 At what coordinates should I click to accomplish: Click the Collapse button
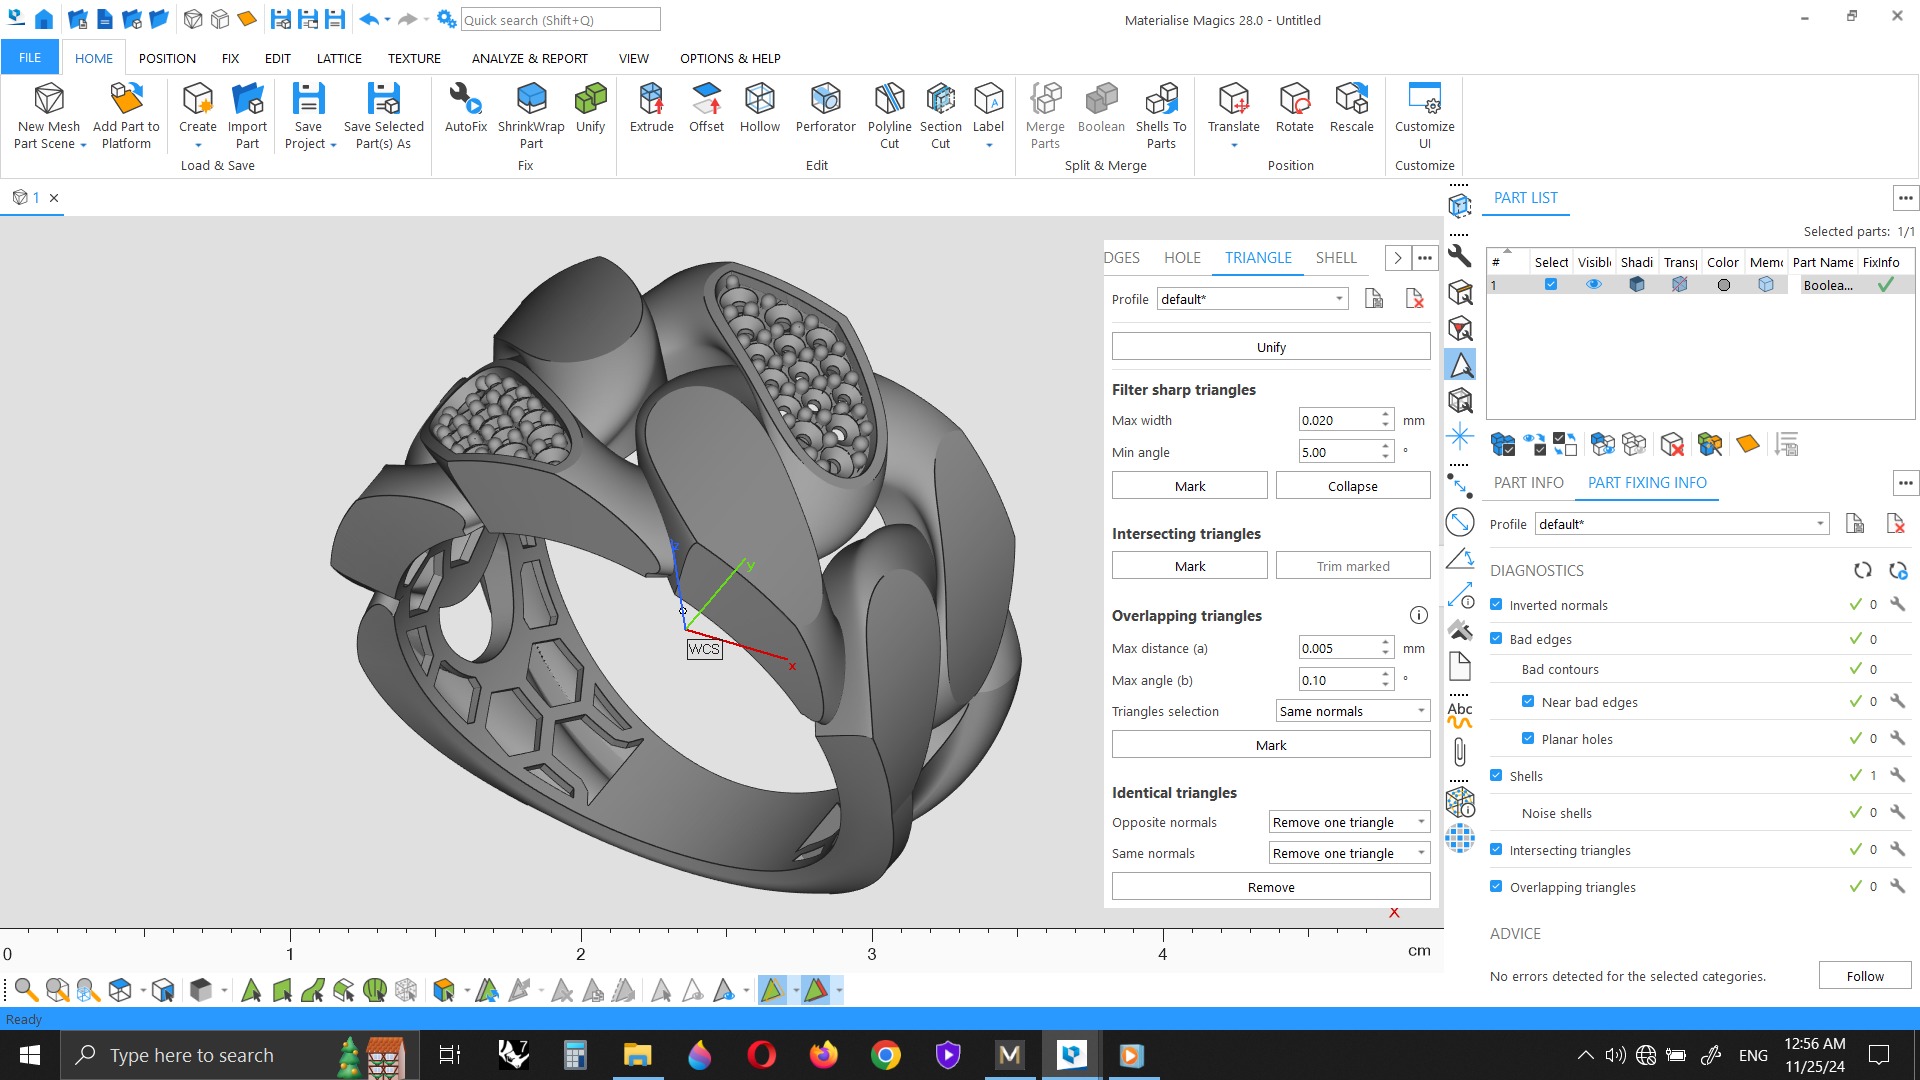click(1353, 486)
